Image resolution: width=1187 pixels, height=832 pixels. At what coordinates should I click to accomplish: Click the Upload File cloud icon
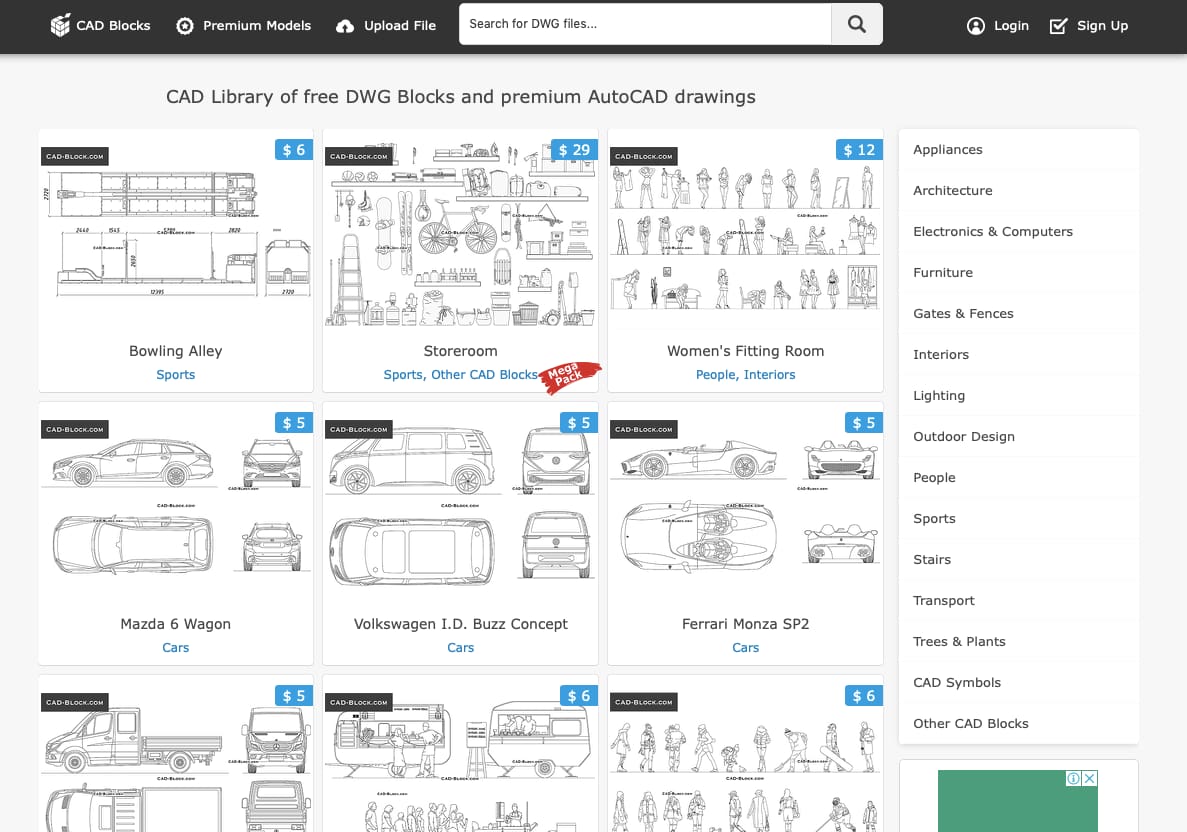[344, 26]
